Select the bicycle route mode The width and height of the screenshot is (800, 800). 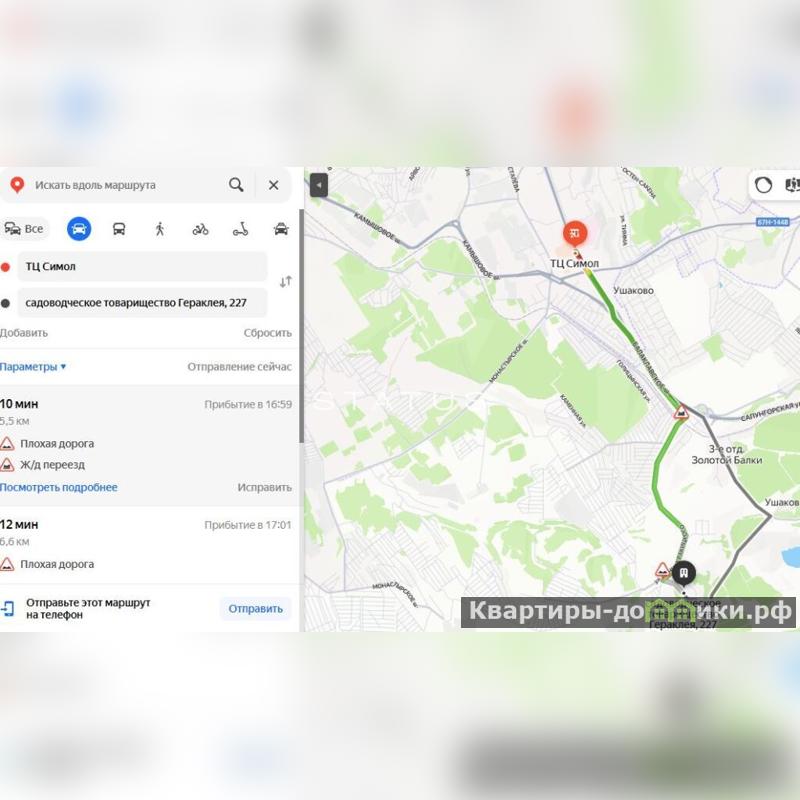click(200, 229)
